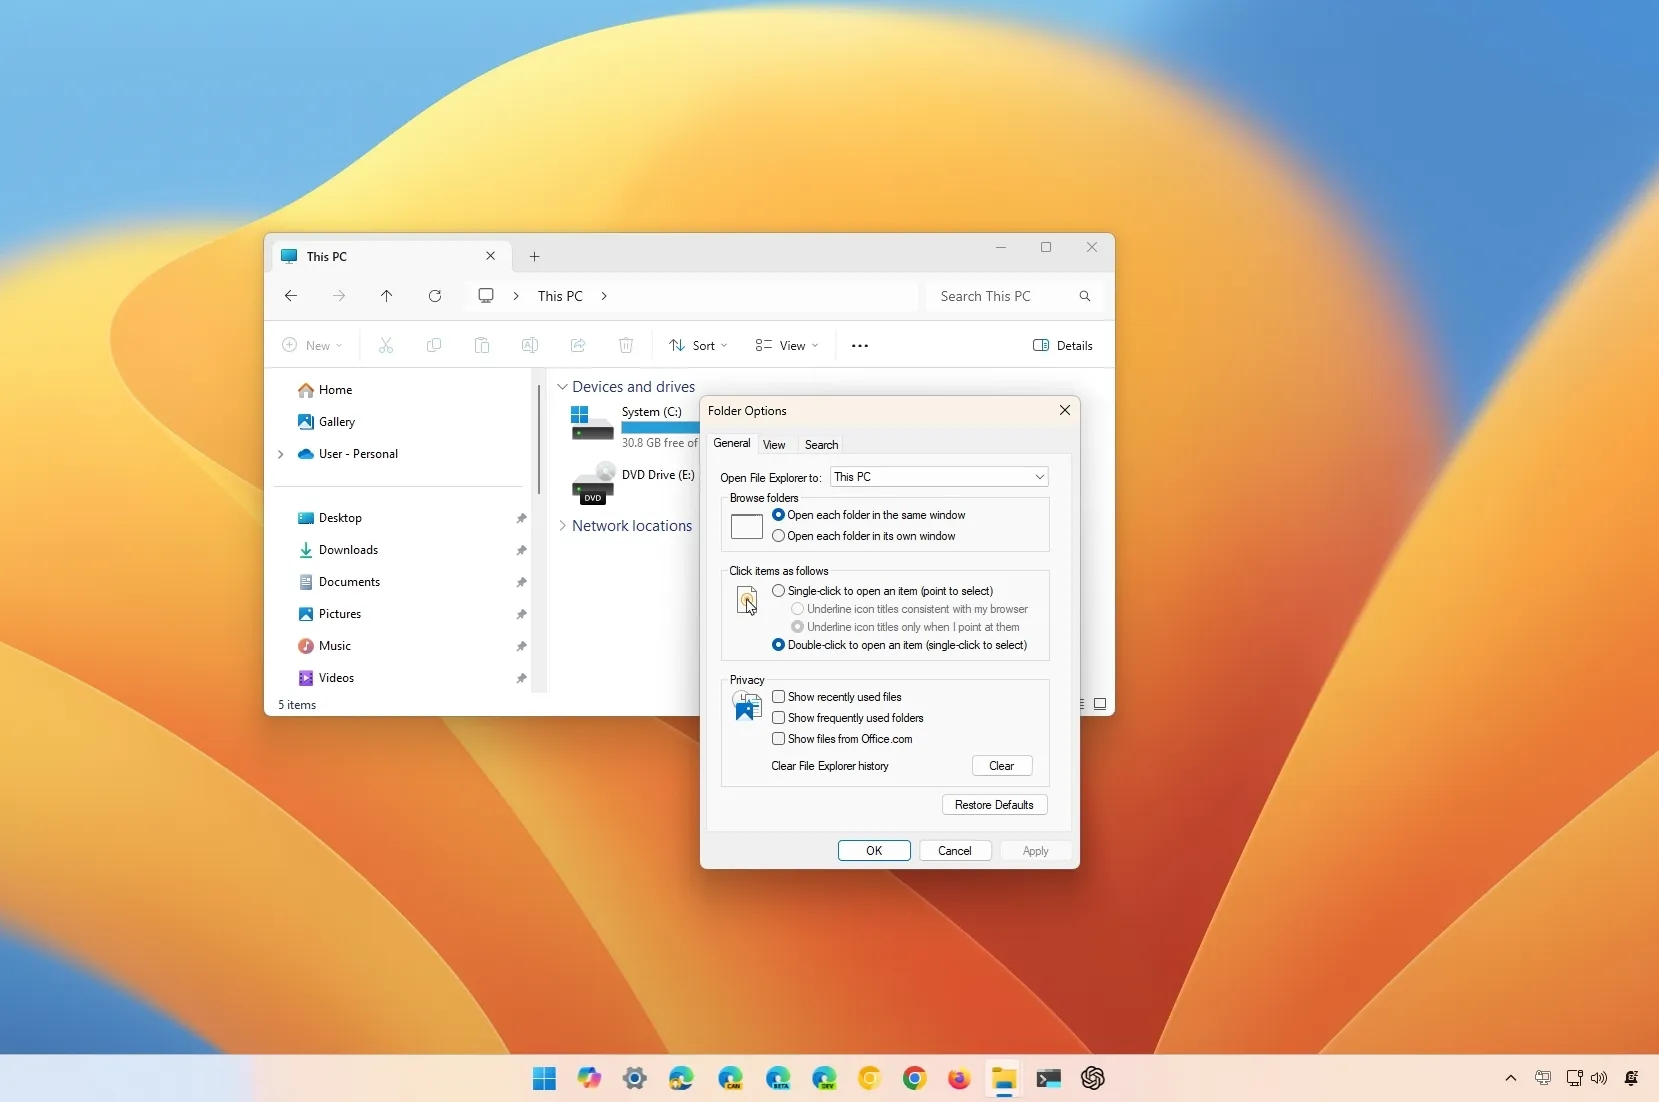Image resolution: width=1659 pixels, height=1102 pixels.
Task: Collapse the Devices and drives section
Action: pyautogui.click(x=564, y=386)
